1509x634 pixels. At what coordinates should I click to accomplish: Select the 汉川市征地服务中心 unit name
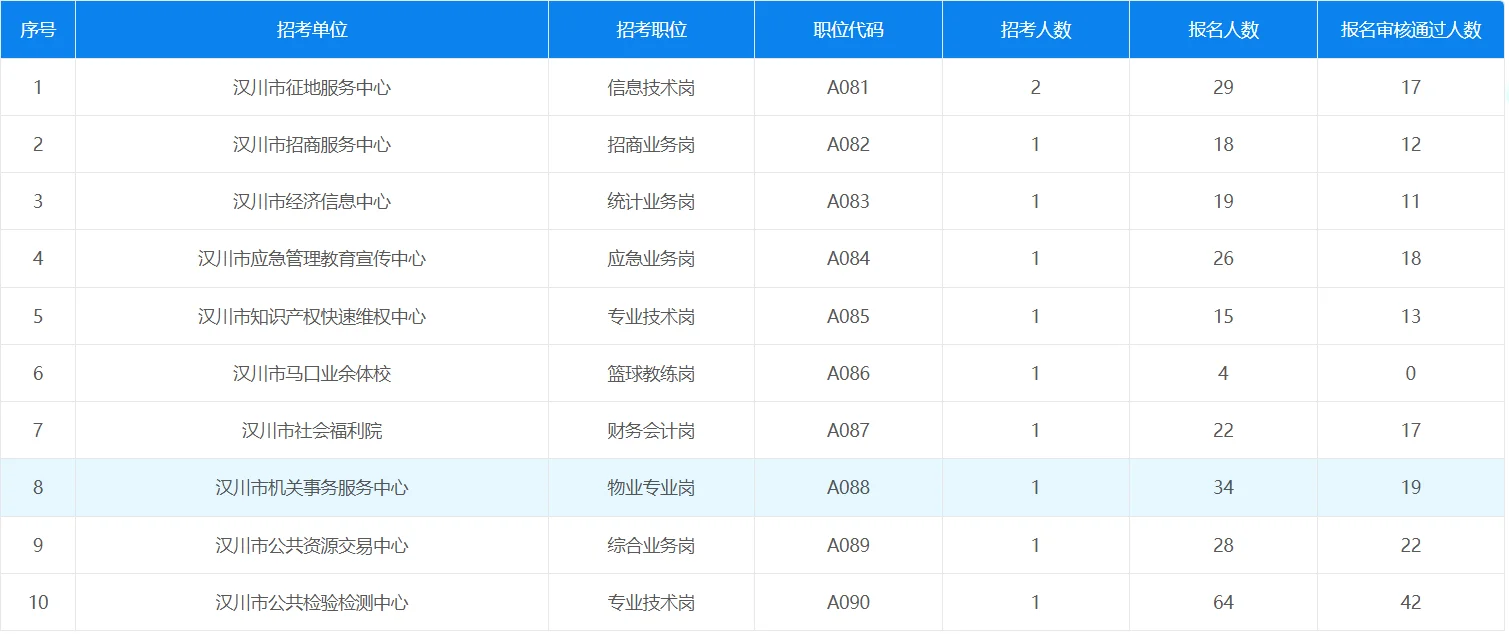[x=311, y=86]
